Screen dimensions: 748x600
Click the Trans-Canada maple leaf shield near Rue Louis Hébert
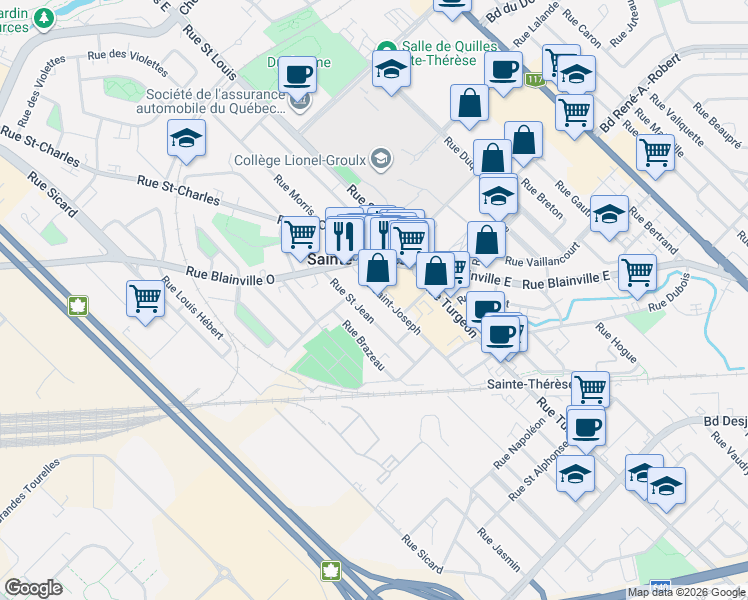78,306
